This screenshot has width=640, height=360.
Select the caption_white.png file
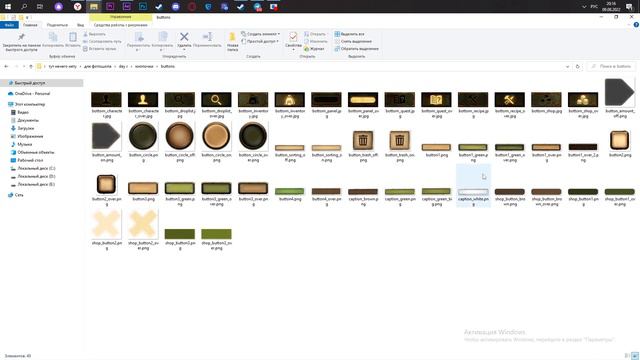pyautogui.click(x=473, y=186)
